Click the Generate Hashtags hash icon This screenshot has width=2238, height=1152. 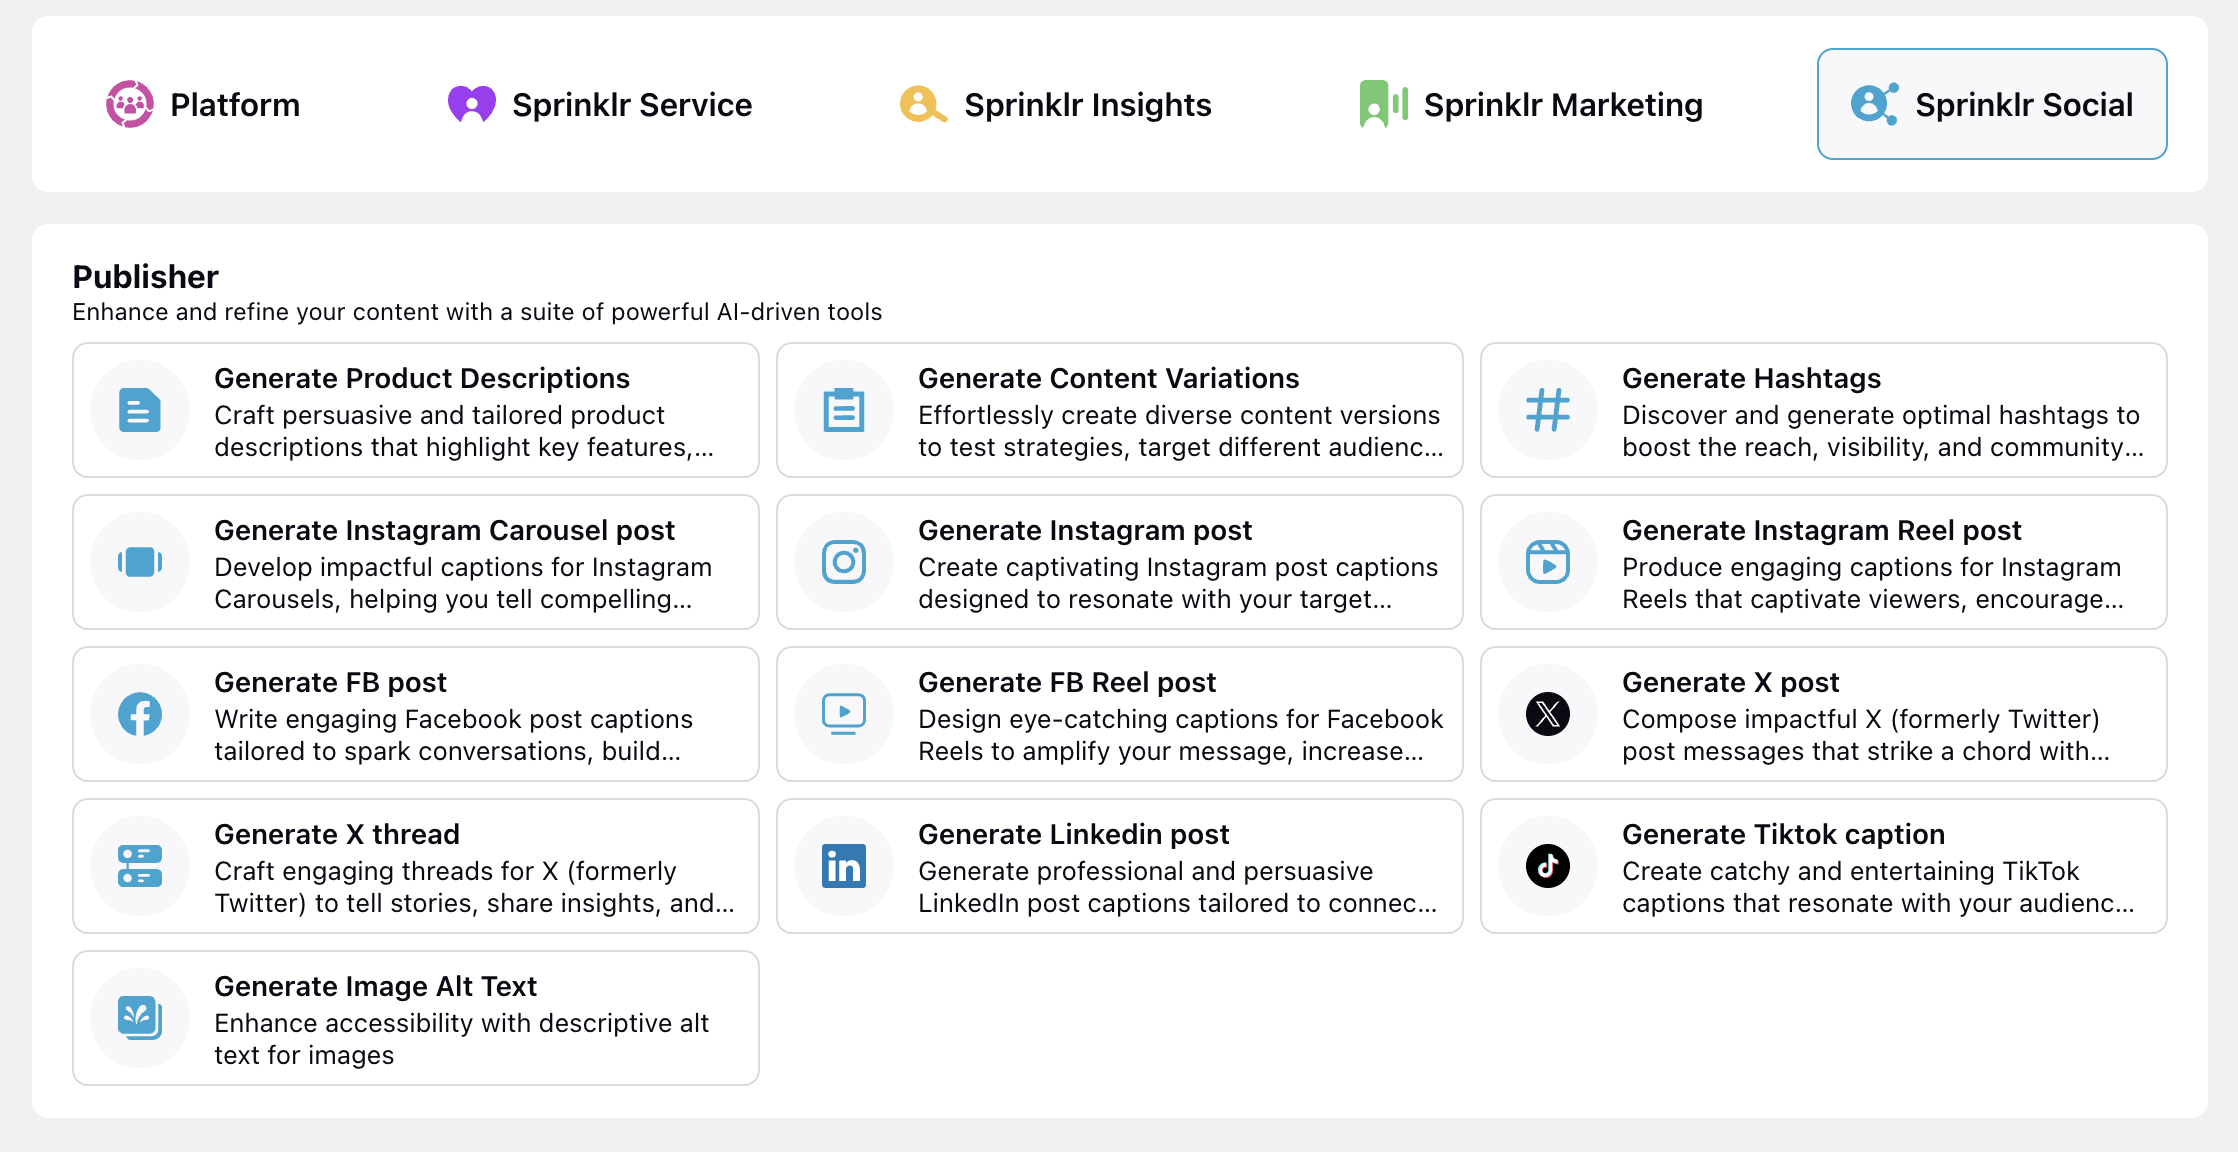[1548, 410]
